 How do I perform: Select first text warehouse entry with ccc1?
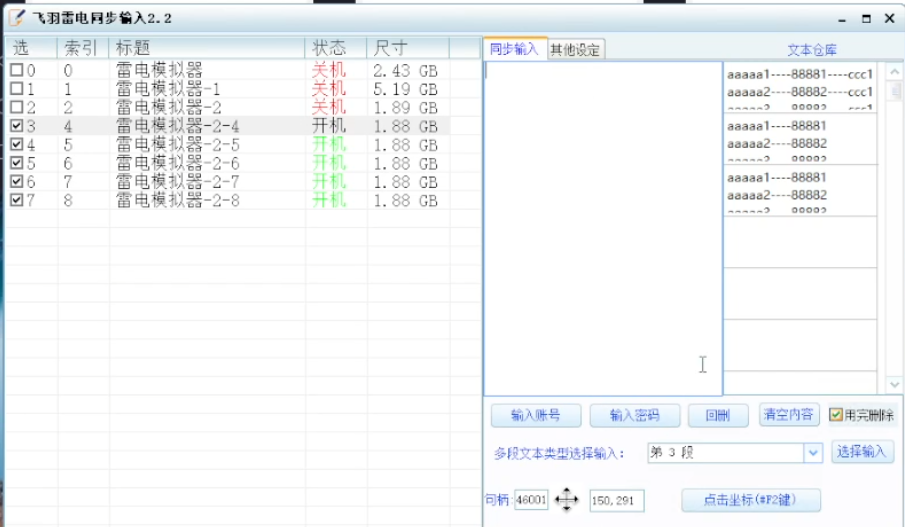(800, 83)
